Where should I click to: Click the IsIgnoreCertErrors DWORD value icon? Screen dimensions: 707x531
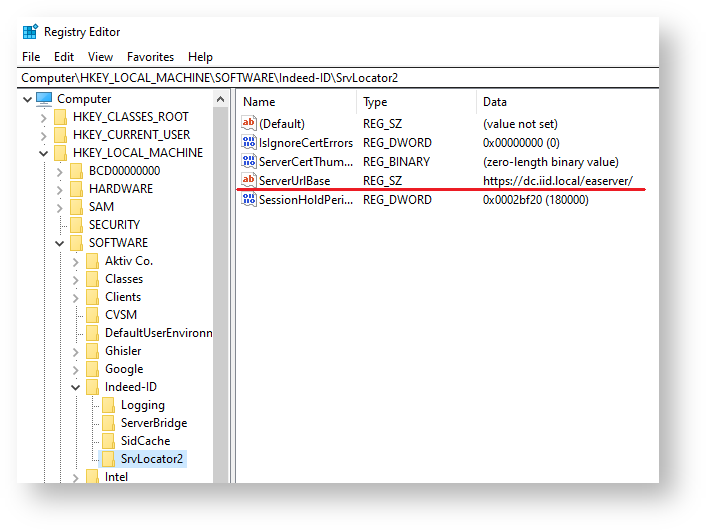tap(249, 143)
